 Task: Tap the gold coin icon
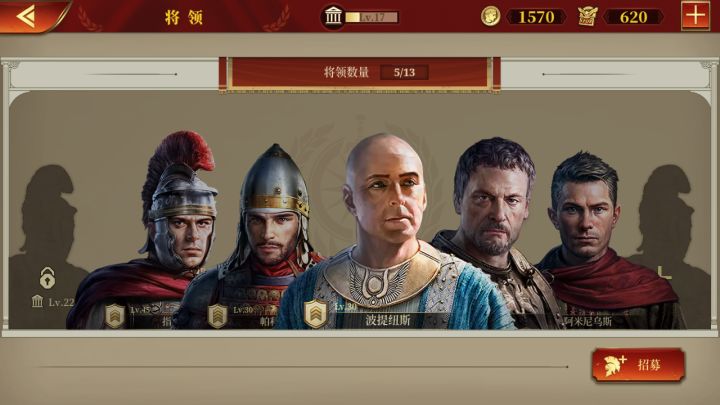tap(490, 17)
